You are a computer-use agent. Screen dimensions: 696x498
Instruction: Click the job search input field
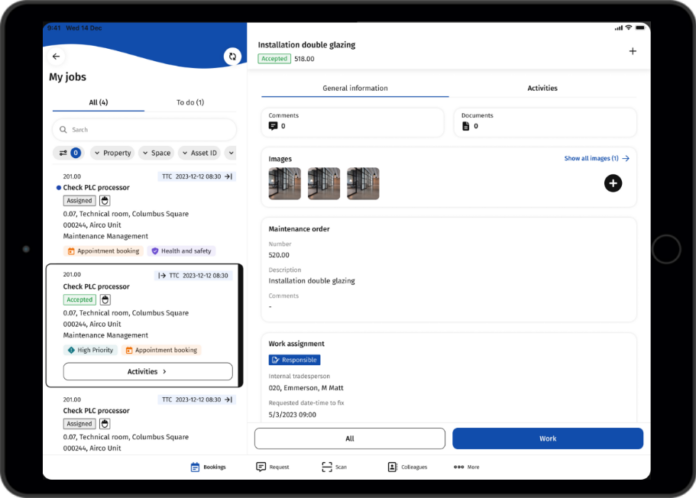144,129
